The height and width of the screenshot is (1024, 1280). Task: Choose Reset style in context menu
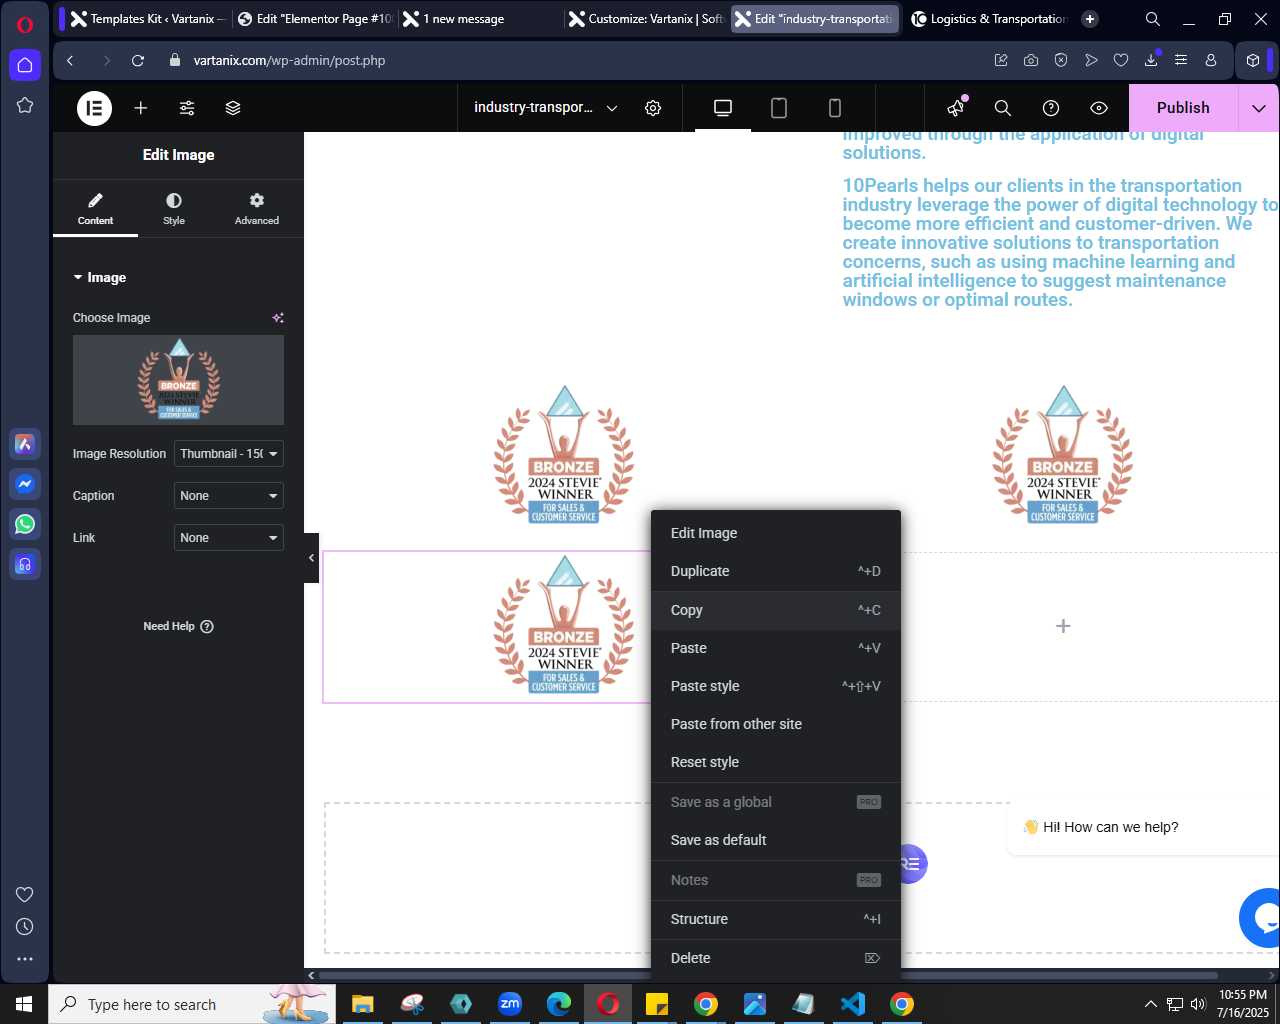776,762
